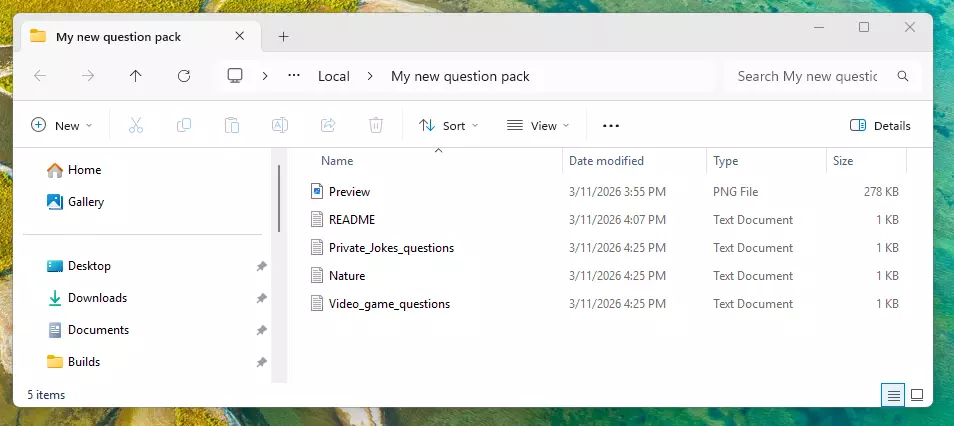
Task: Close the My new question pack tab
Action: [x=240, y=37]
